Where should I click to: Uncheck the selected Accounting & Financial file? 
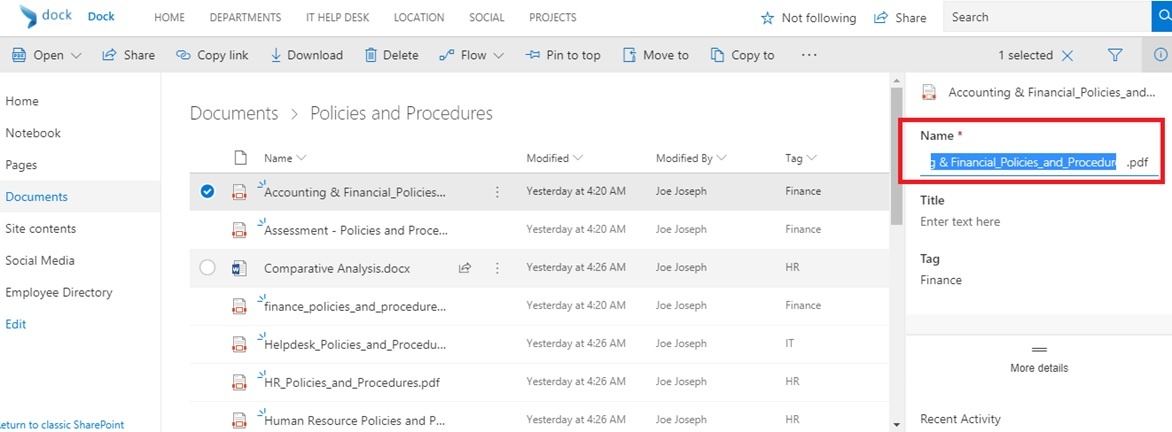(207, 192)
